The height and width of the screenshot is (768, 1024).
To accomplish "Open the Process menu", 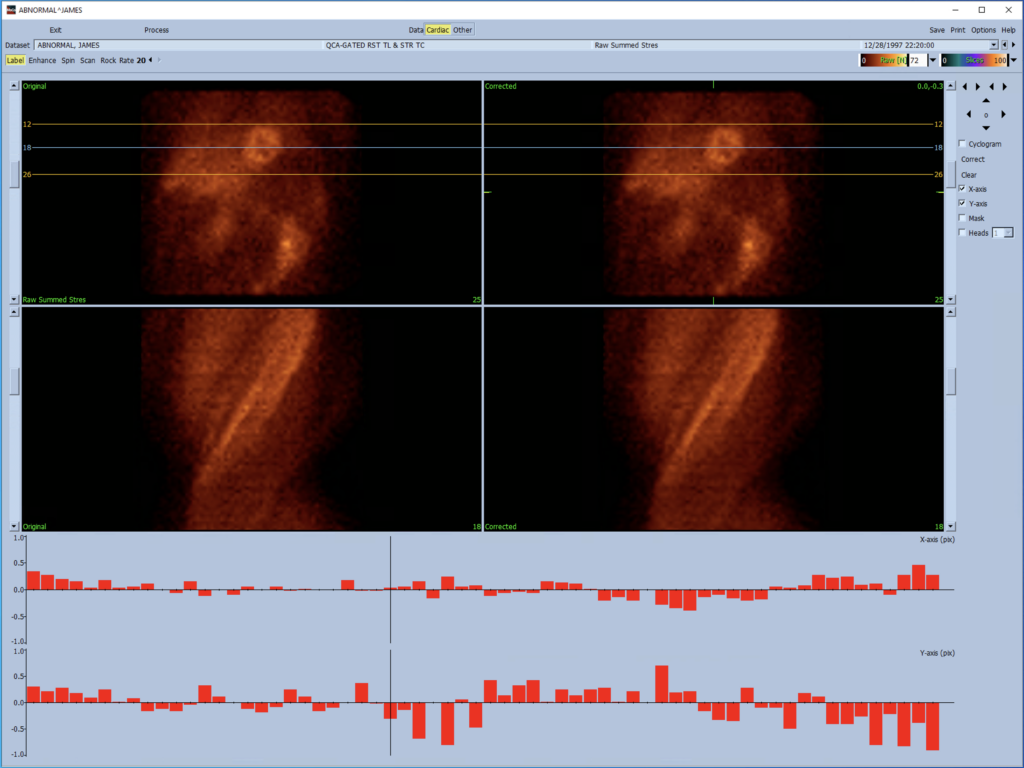I will coord(157,30).
